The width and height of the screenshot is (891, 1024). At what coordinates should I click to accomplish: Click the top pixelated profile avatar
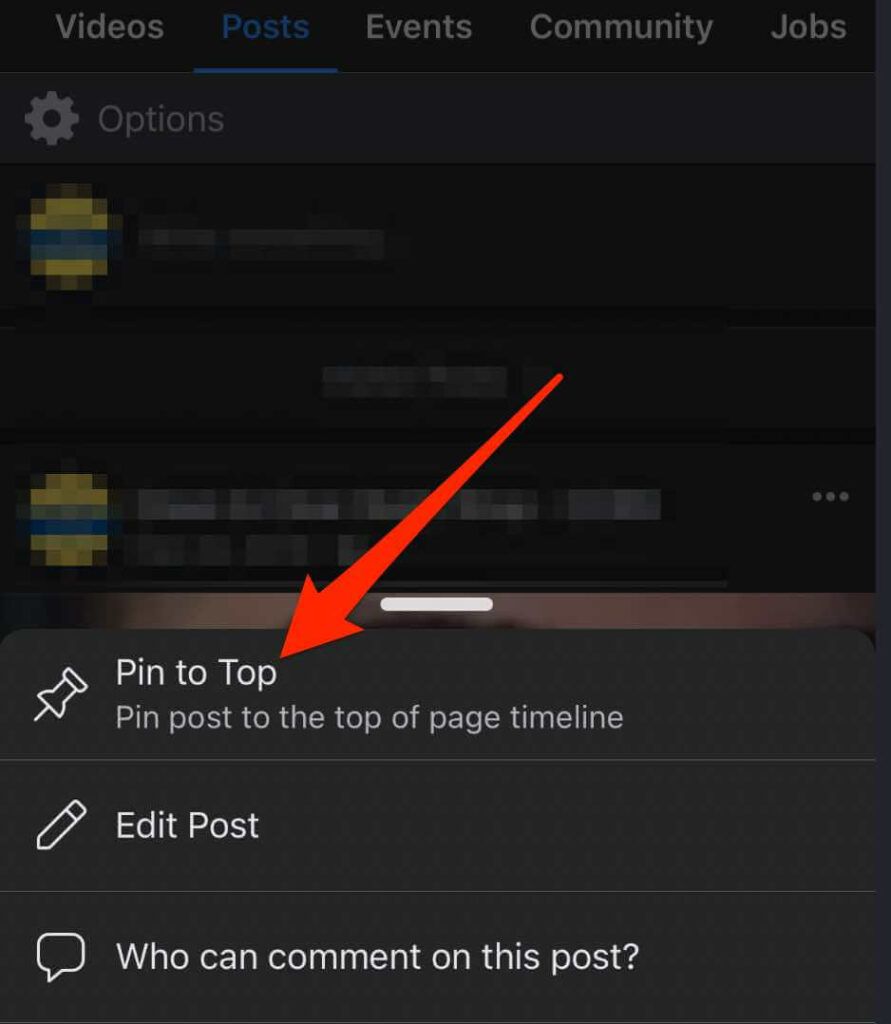(69, 238)
